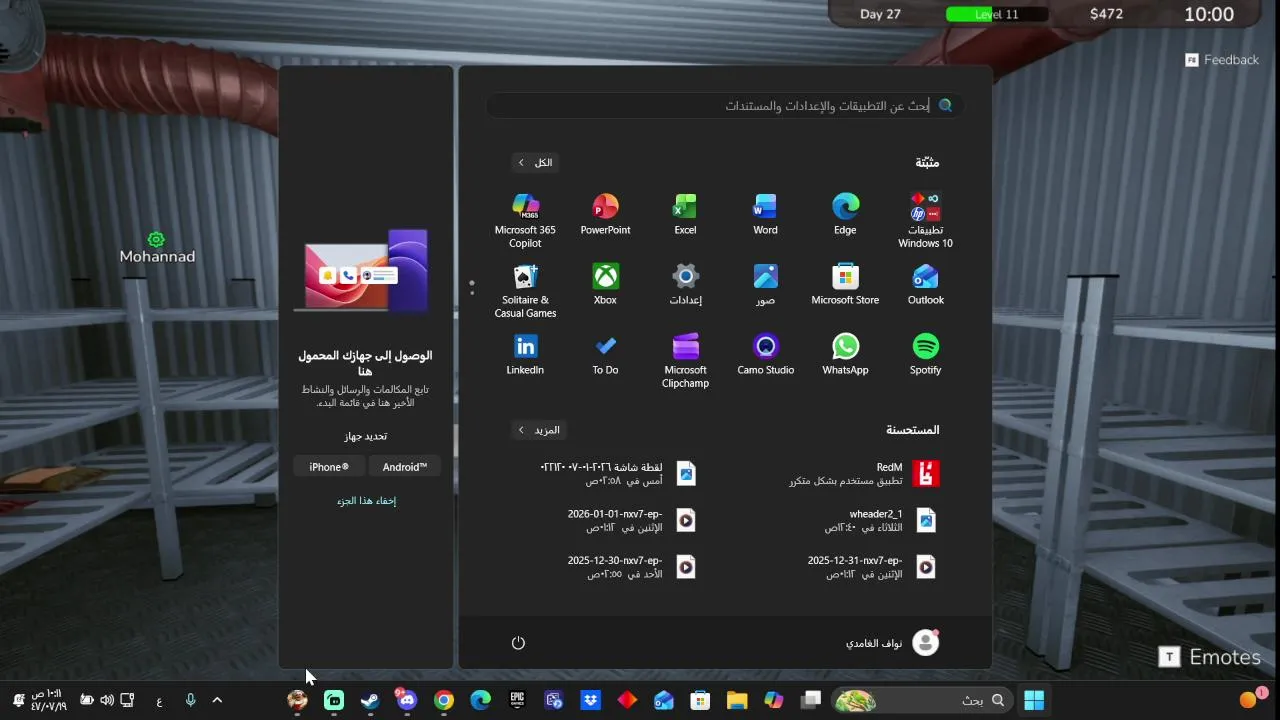The width and height of the screenshot is (1280, 720).
Task: Click the taskbar search box بحث
Action: [923, 700]
